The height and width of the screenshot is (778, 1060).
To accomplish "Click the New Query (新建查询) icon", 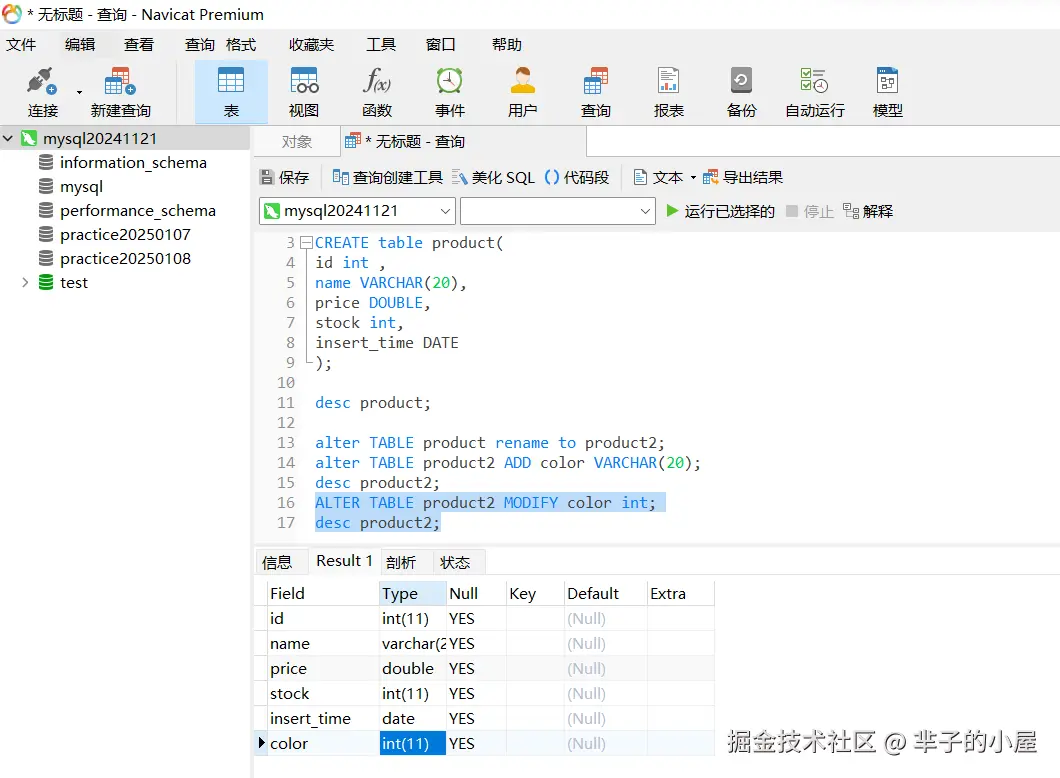I will pos(120,91).
